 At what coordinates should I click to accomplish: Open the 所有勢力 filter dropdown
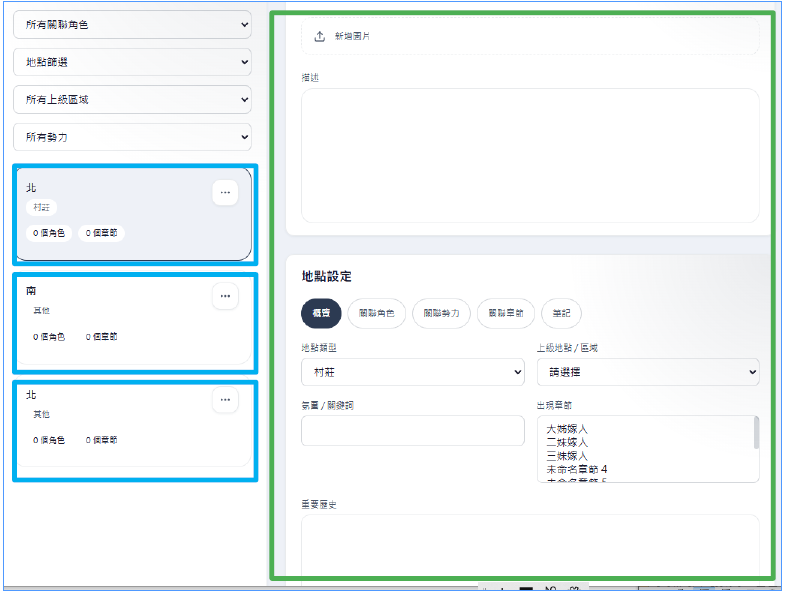pyautogui.click(x=132, y=137)
